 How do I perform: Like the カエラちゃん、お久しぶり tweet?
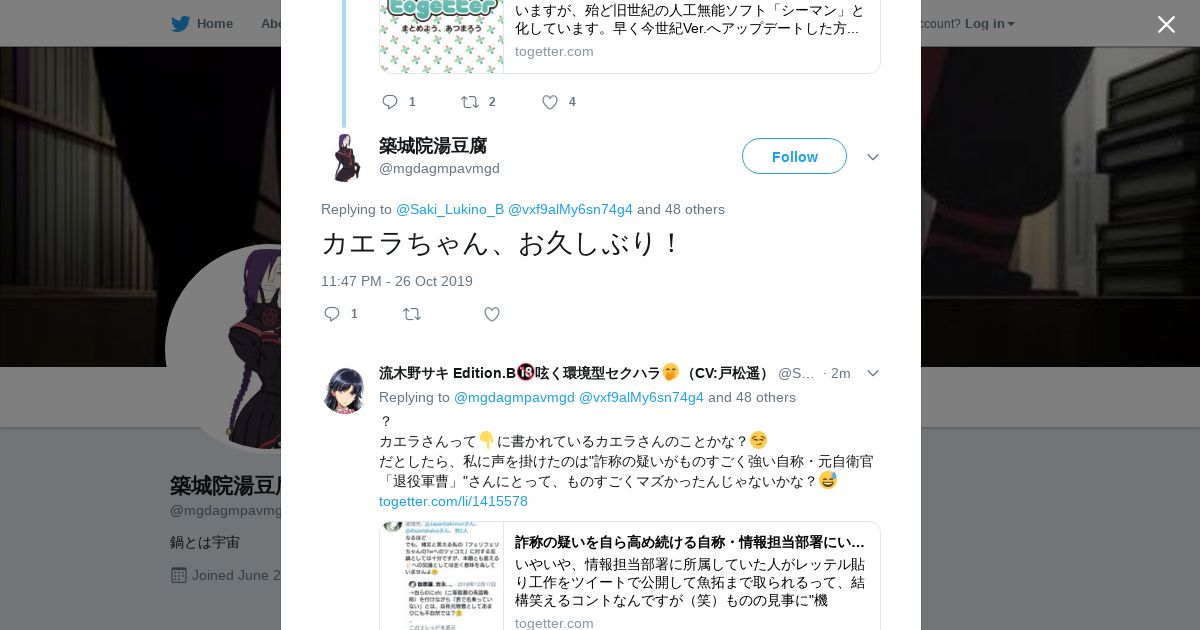click(492, 314)
